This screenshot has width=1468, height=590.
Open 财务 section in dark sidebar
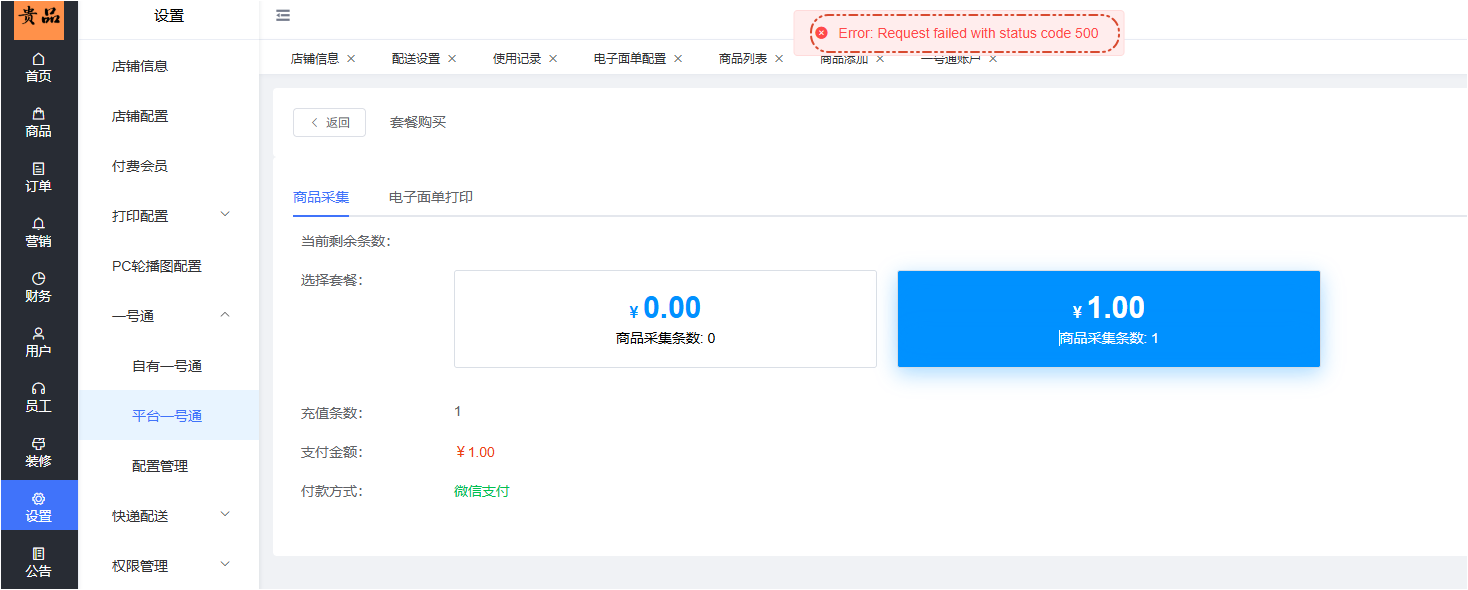coord(39,287)
